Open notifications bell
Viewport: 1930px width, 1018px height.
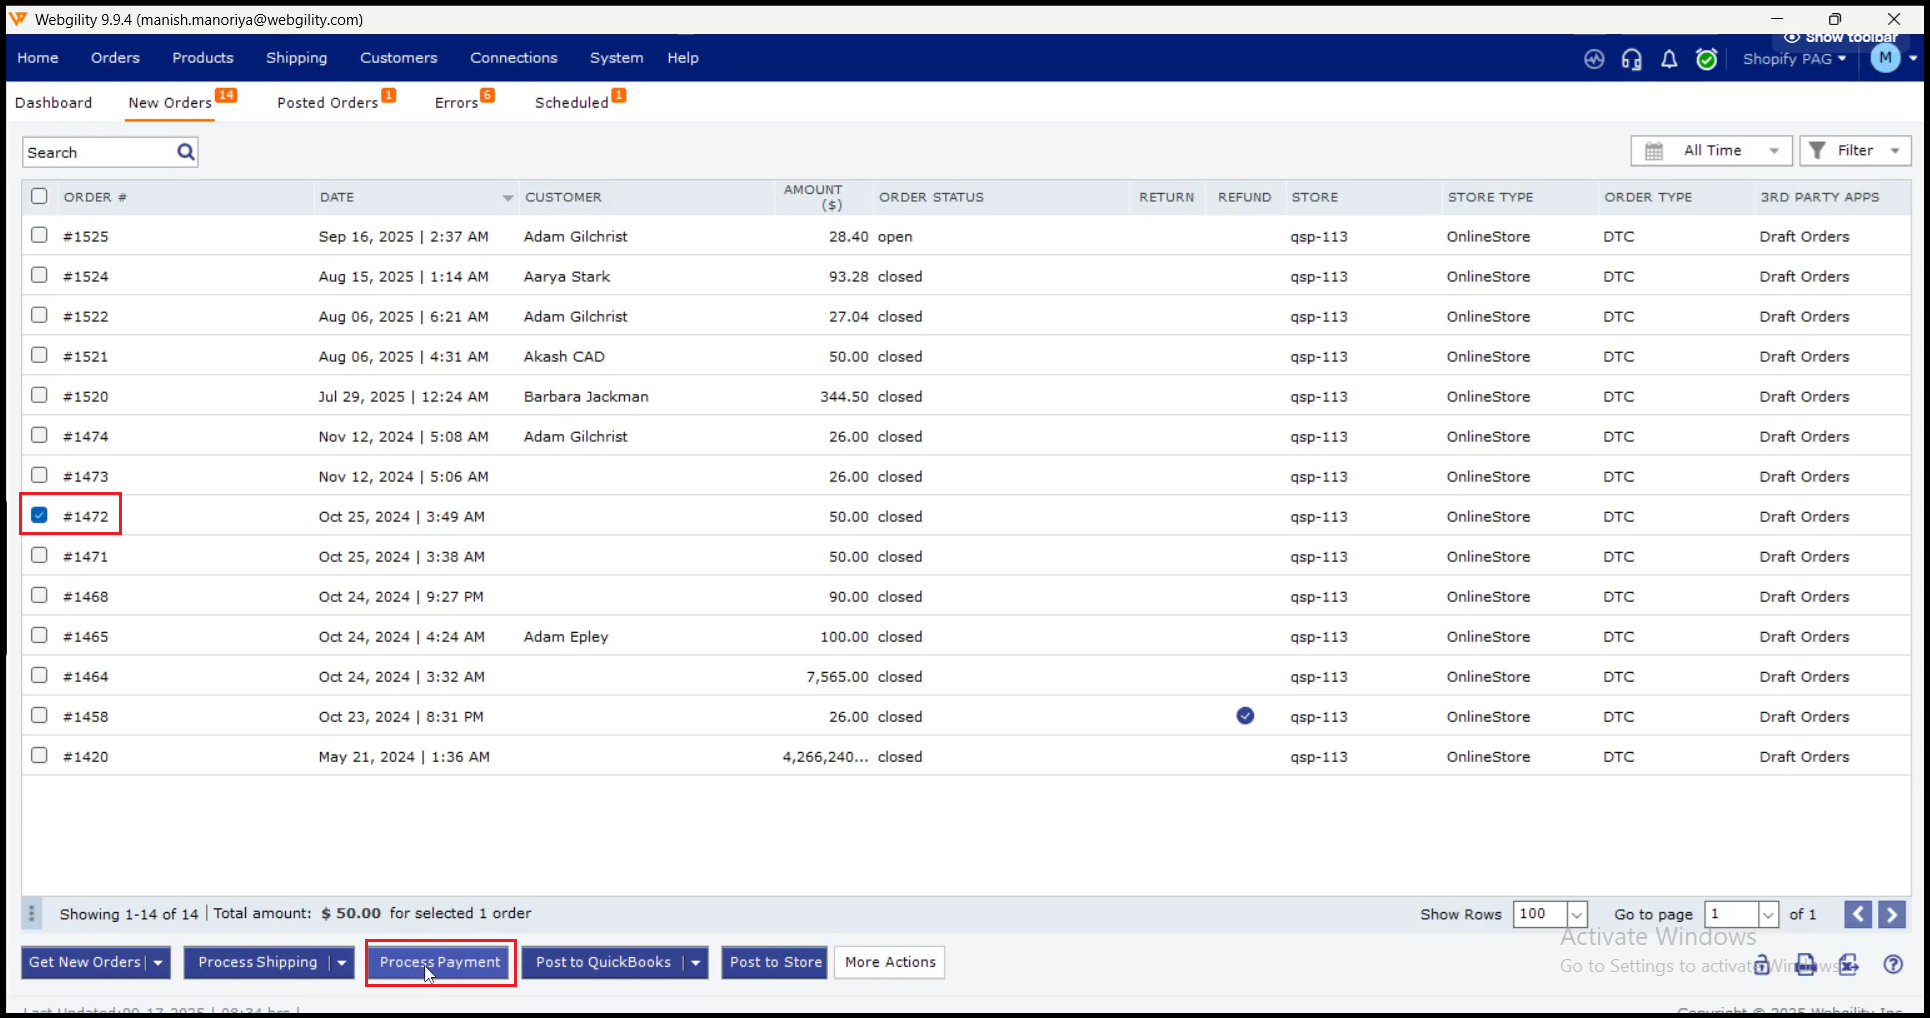tap(1669, 60)
